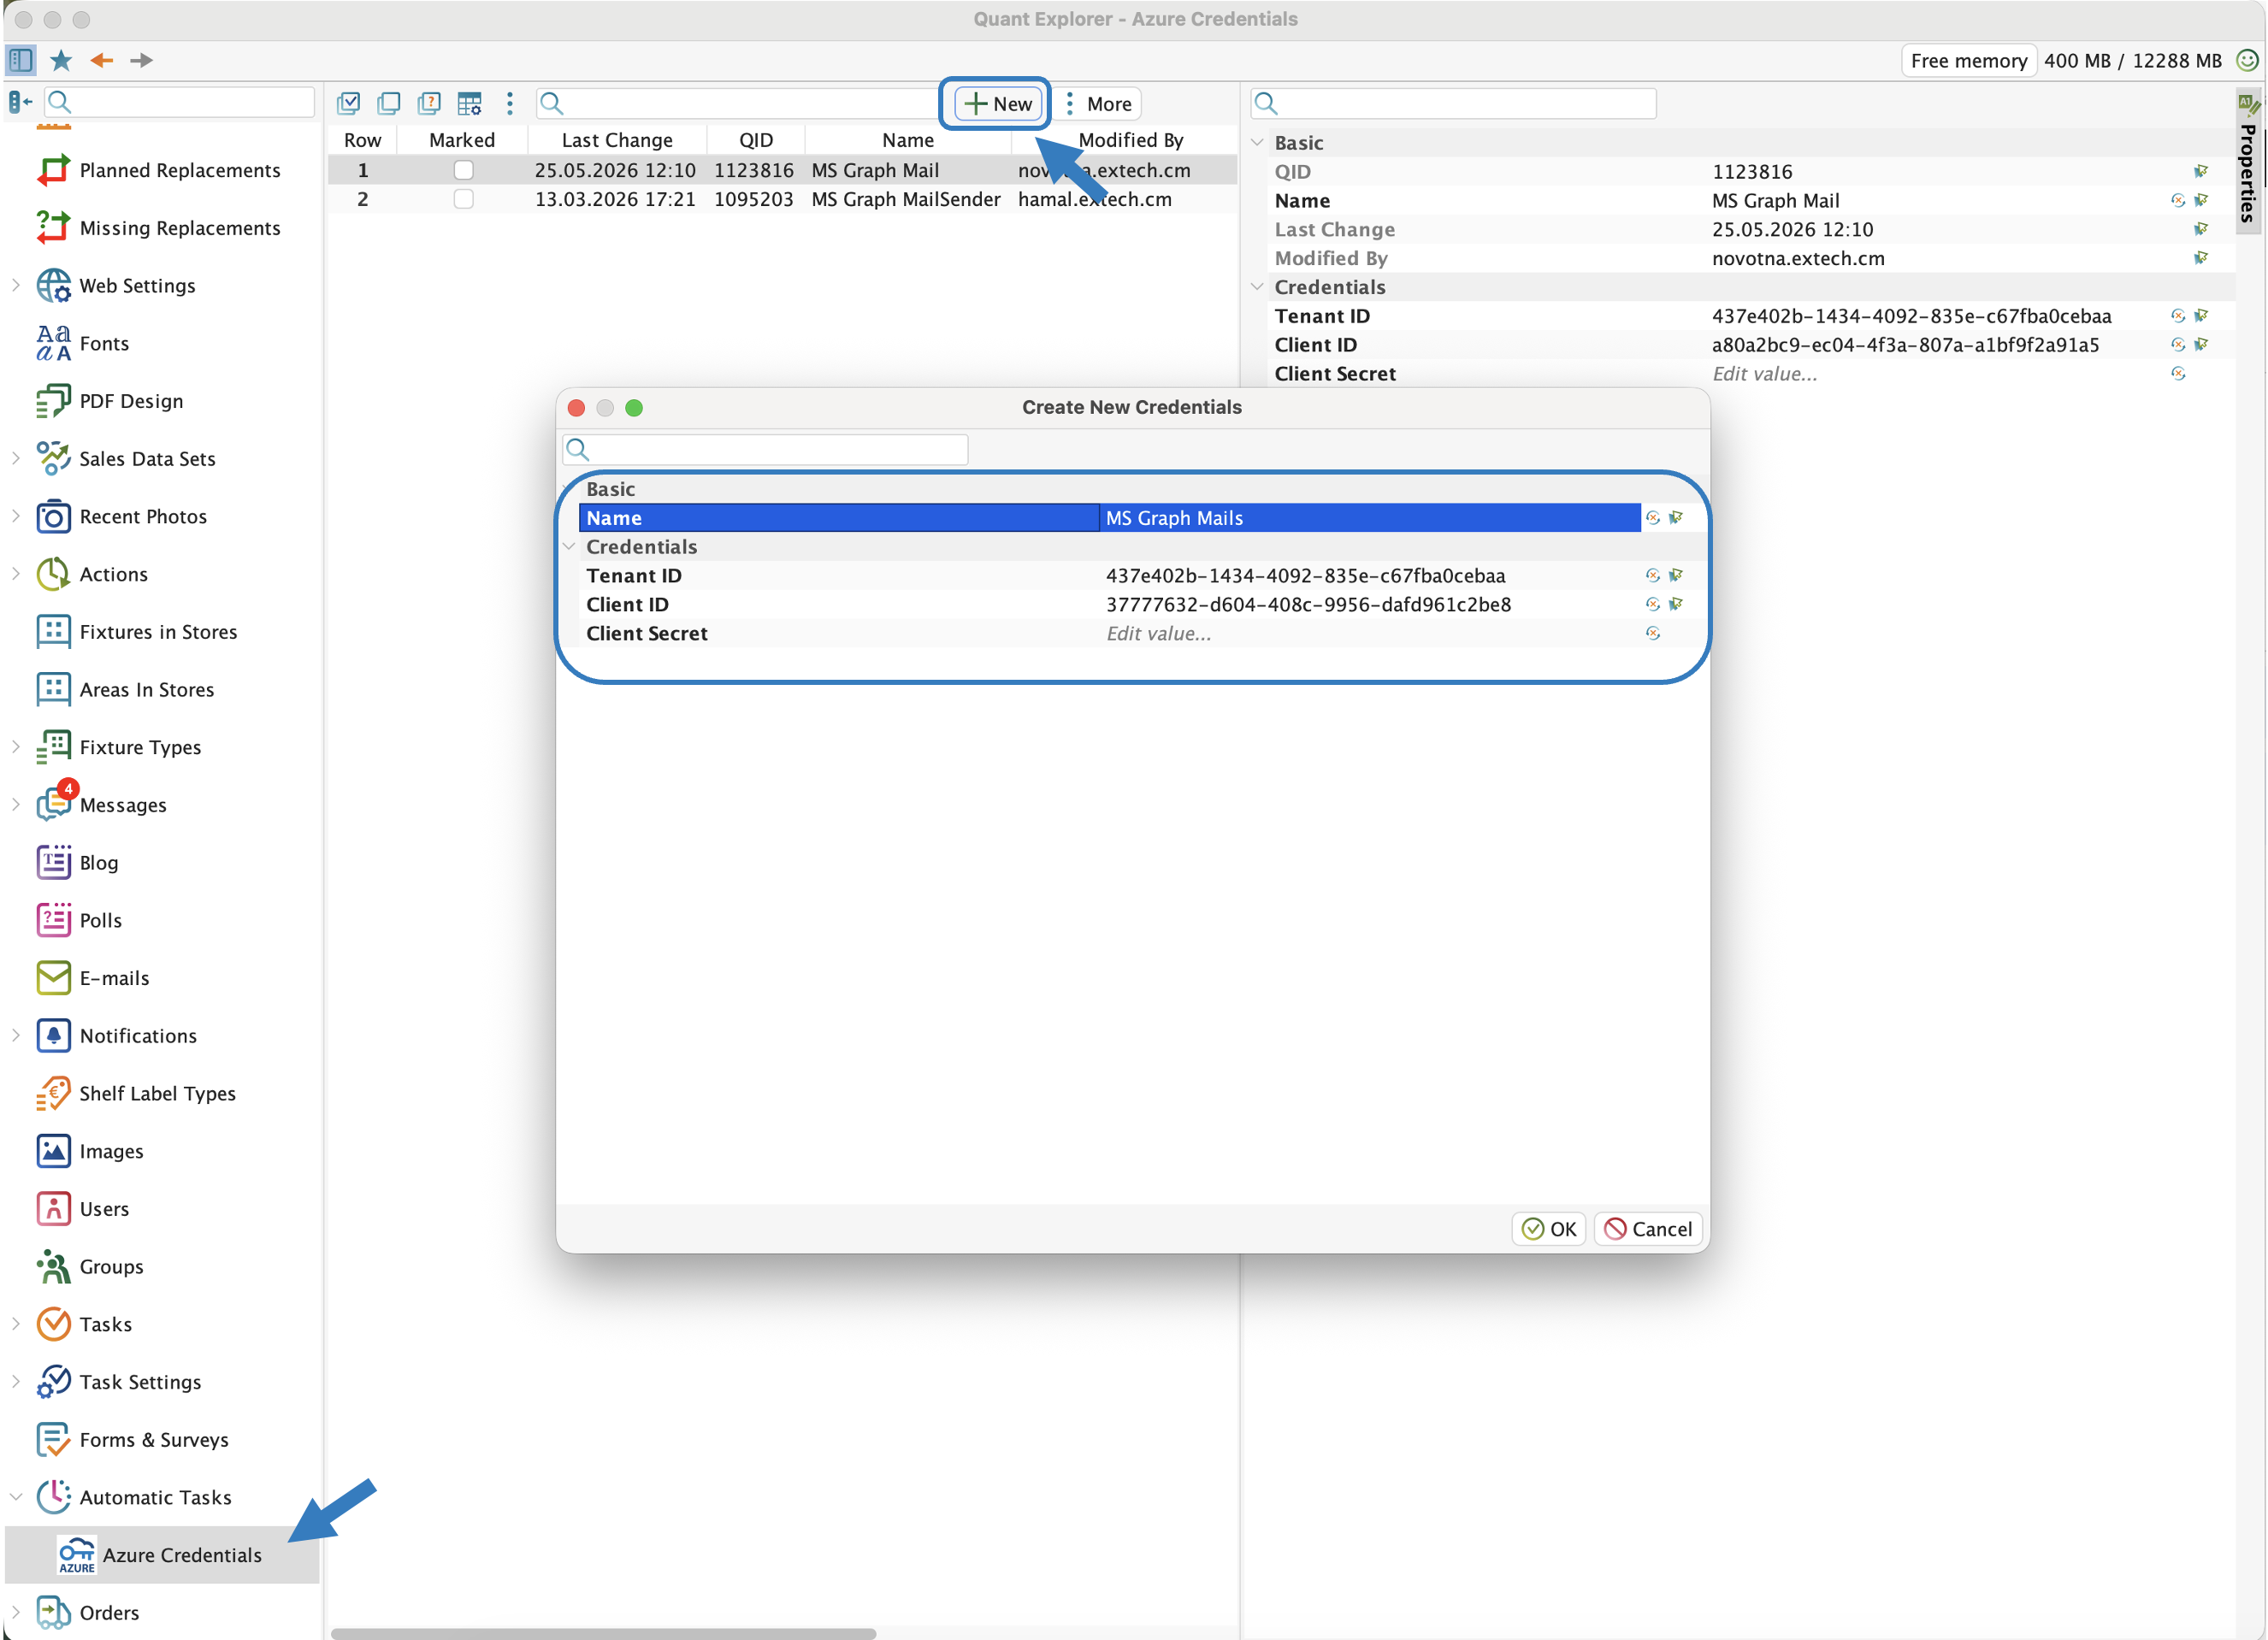The image size is (2268, 1640).
Task: Expand the Fixture Types node
Action: tap(16, 747)
